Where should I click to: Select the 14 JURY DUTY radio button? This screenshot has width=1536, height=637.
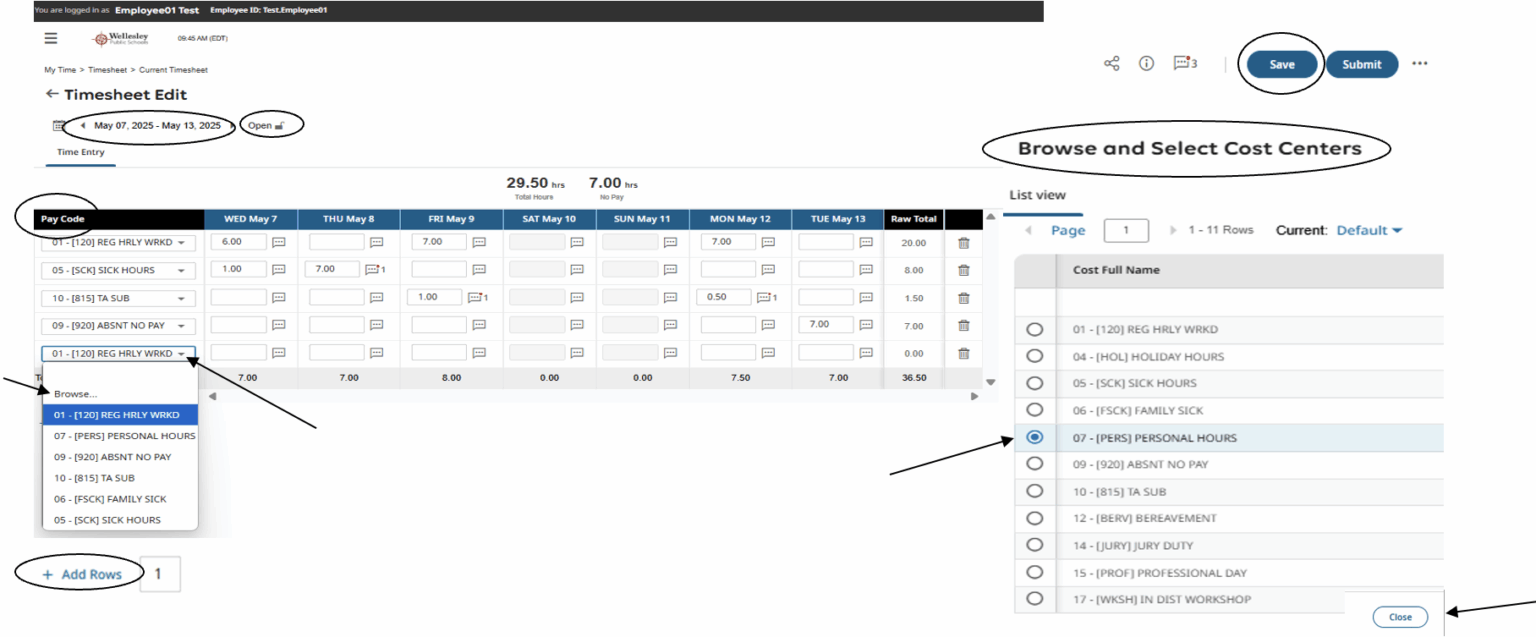coord(1035,545)
